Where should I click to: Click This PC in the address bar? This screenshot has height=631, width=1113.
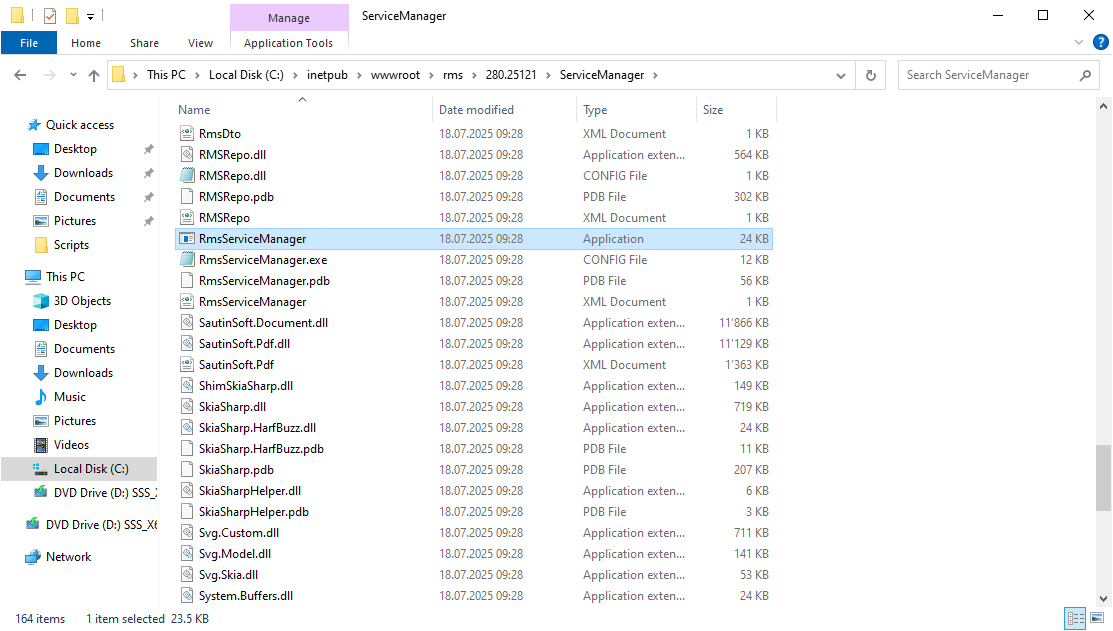tap(166, 75)
